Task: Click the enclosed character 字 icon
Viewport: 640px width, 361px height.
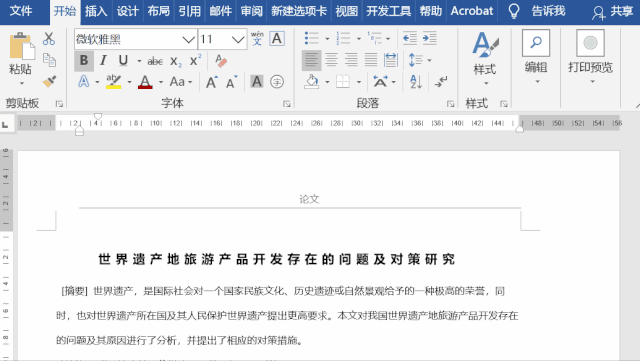Action: (277, 82)
